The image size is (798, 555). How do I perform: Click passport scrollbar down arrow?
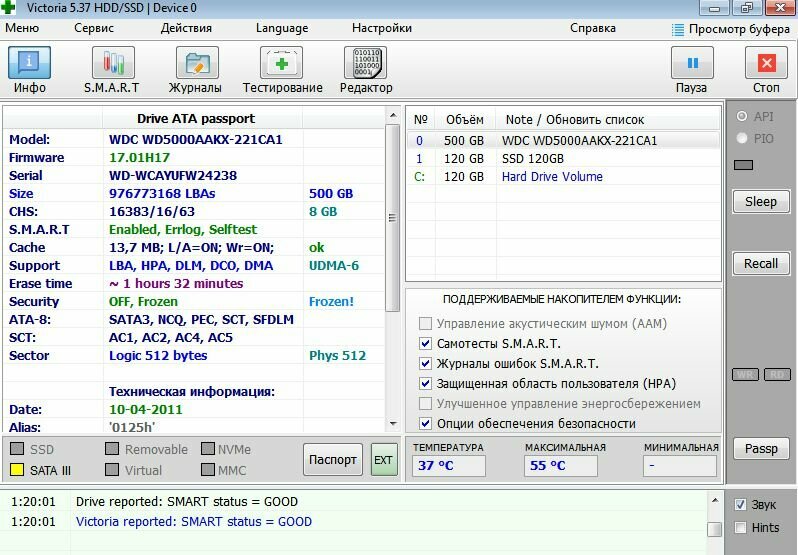click(x=393, y=423)
